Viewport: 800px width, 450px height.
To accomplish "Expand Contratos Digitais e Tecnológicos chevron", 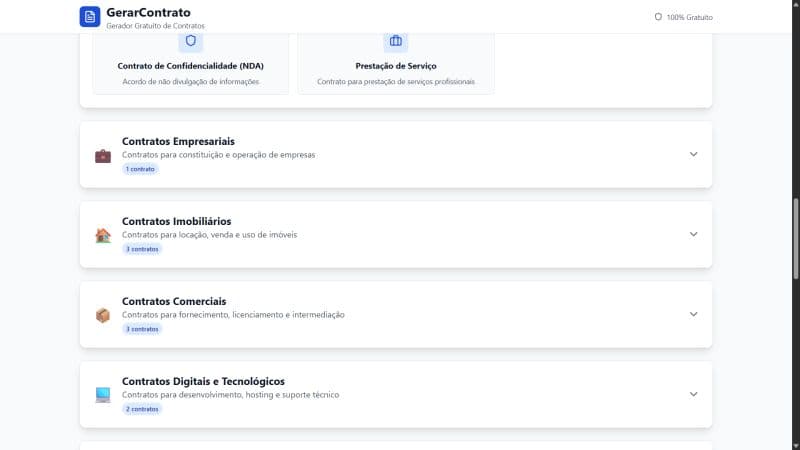I will (x=693, y=394).
